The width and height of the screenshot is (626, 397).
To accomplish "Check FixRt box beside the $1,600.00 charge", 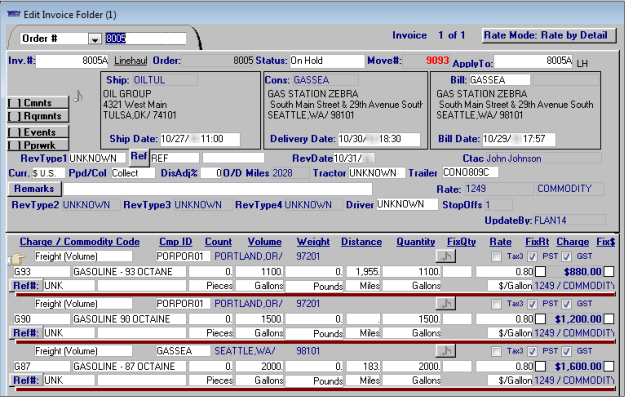I will pos(540,366).
